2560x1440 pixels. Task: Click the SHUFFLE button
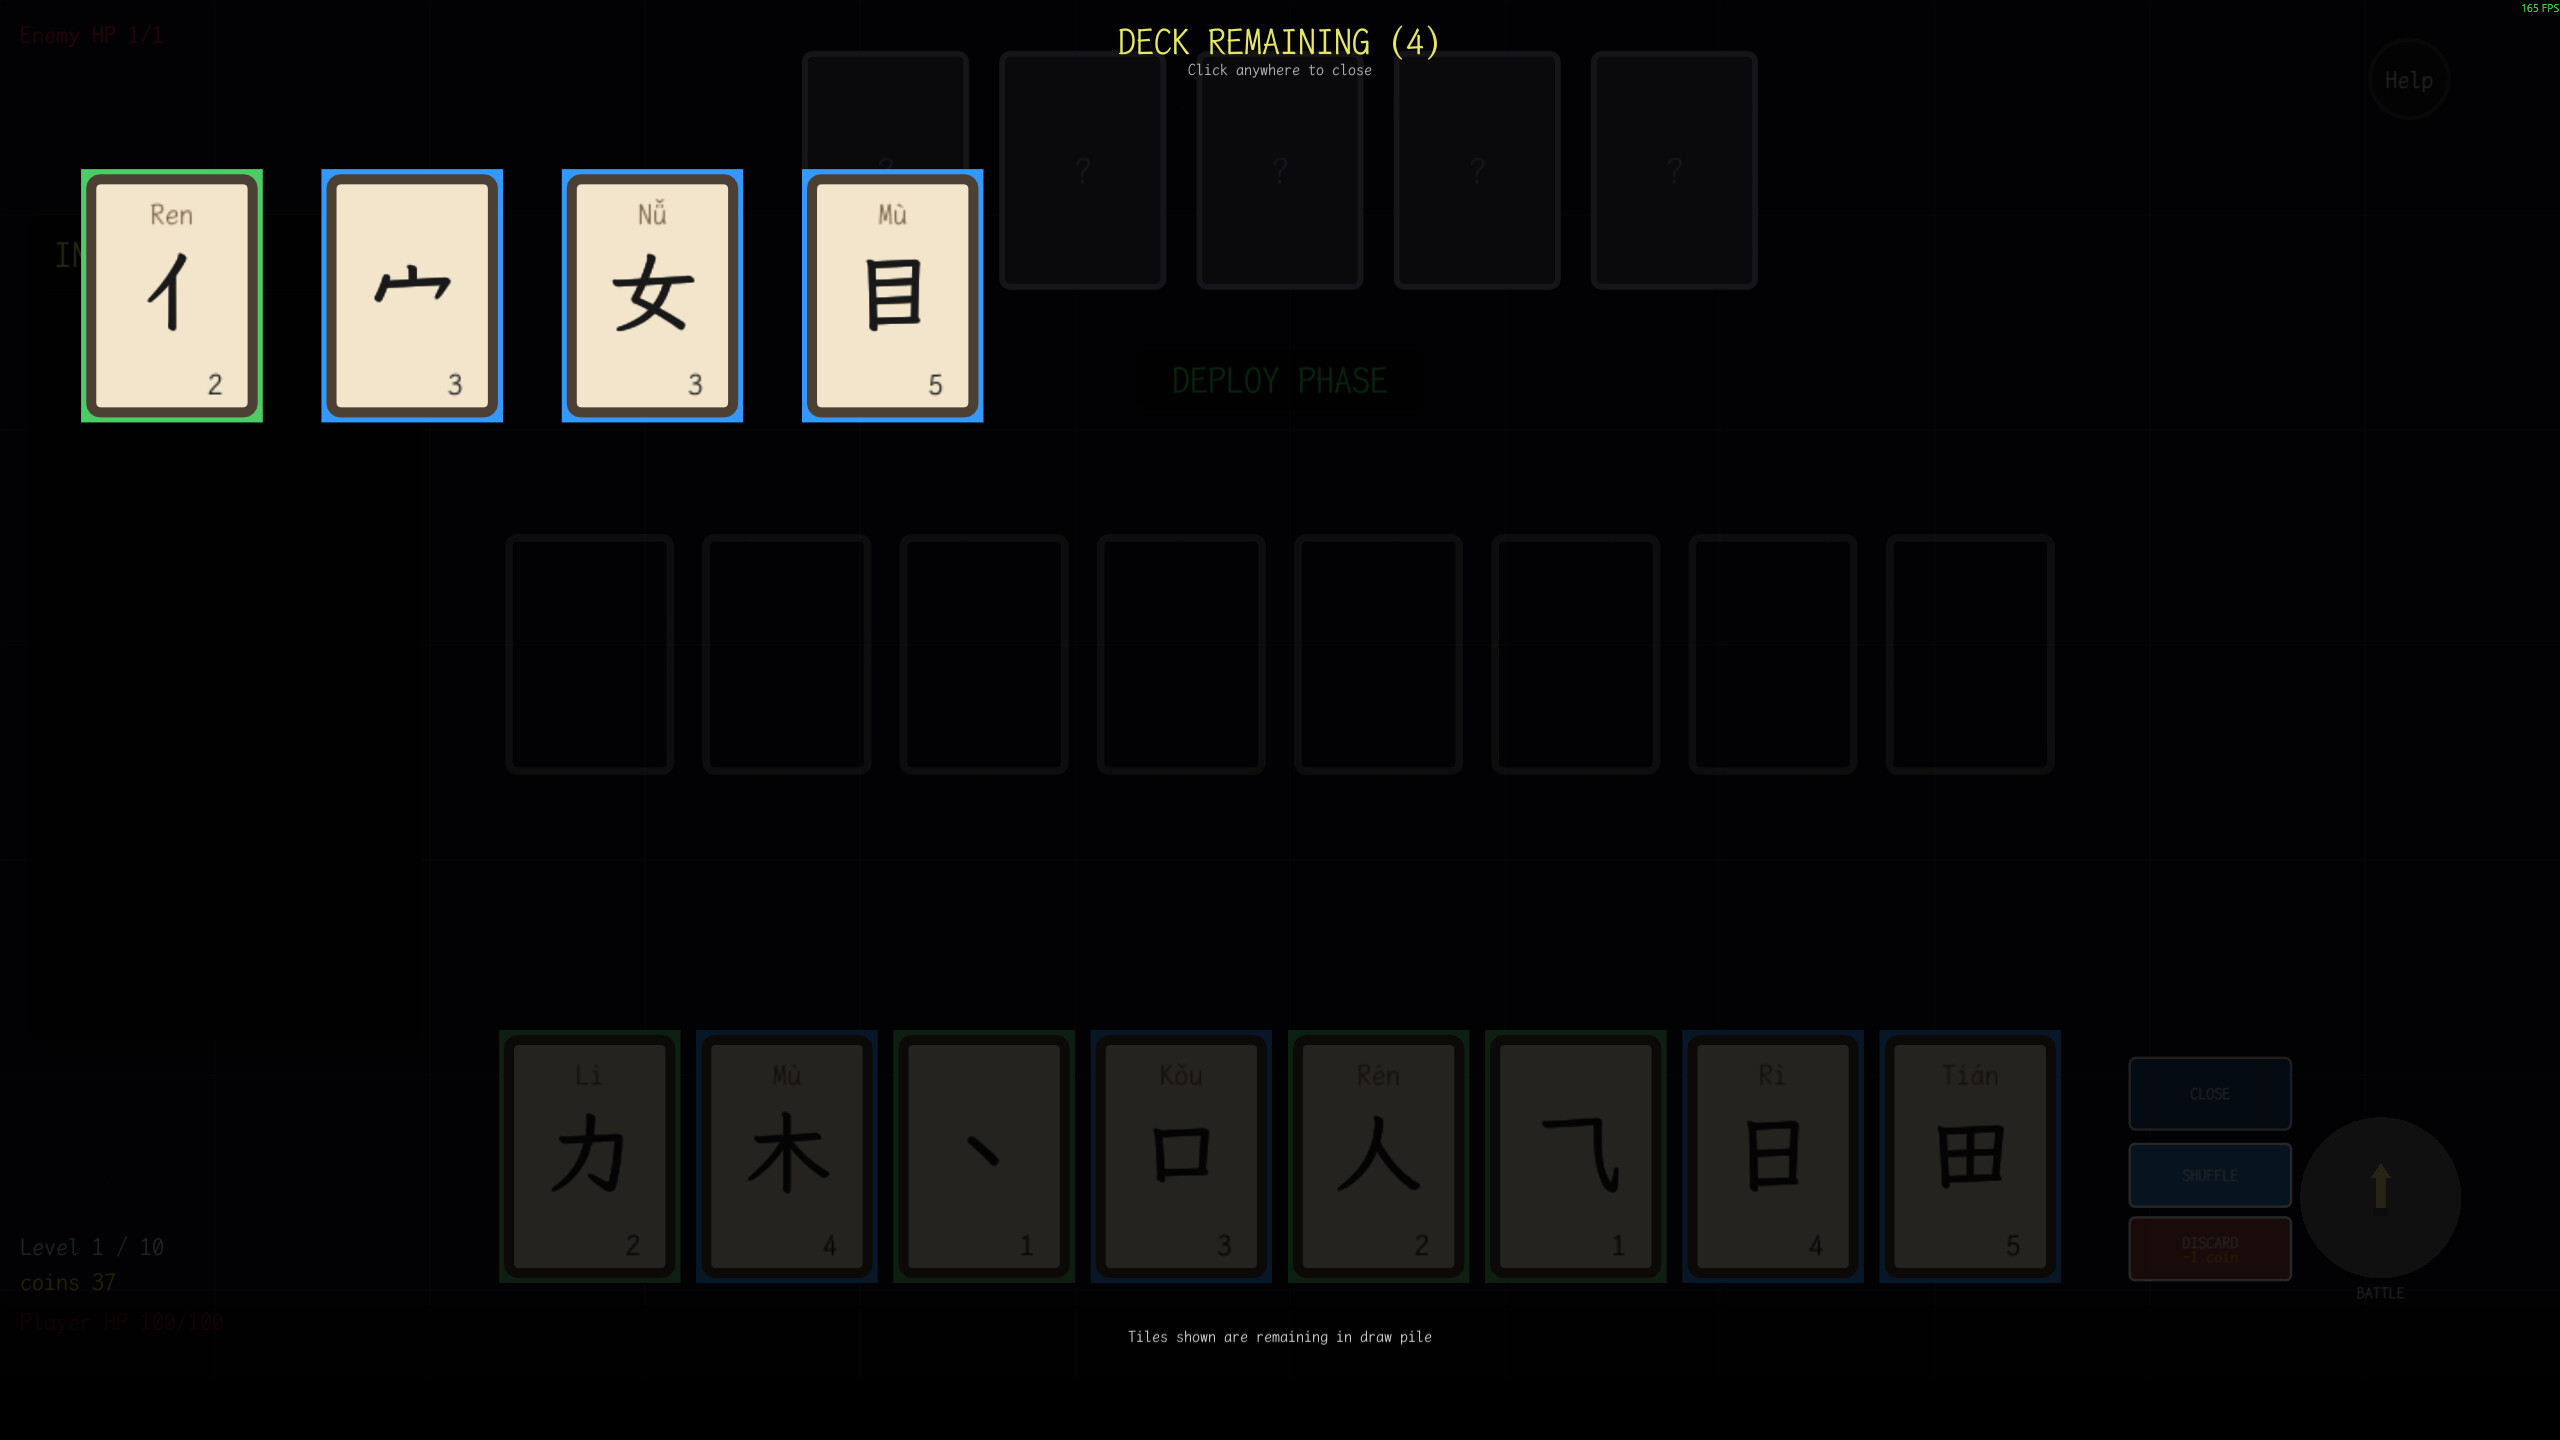[x=2209, y=1174]
